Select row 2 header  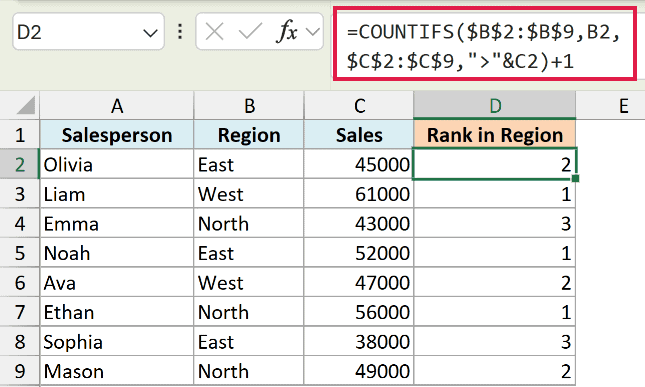pos(20,164)
